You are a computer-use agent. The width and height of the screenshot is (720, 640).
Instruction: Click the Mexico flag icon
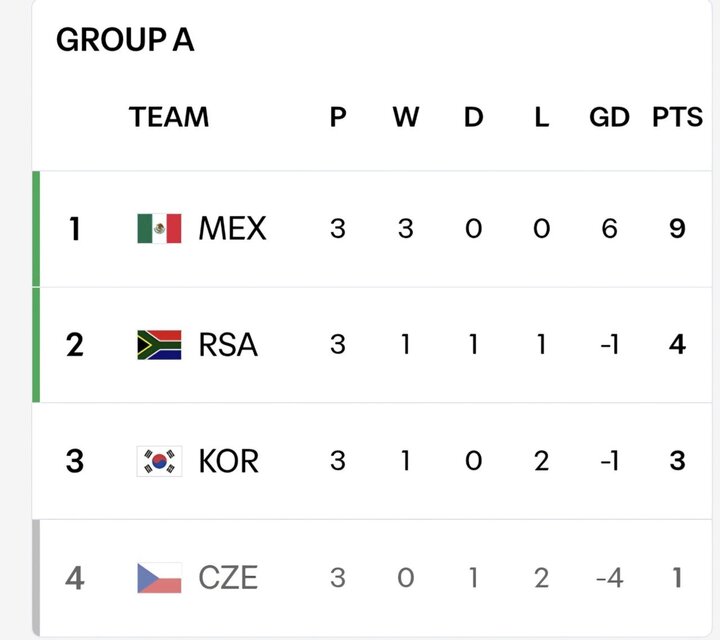(159, 228)
